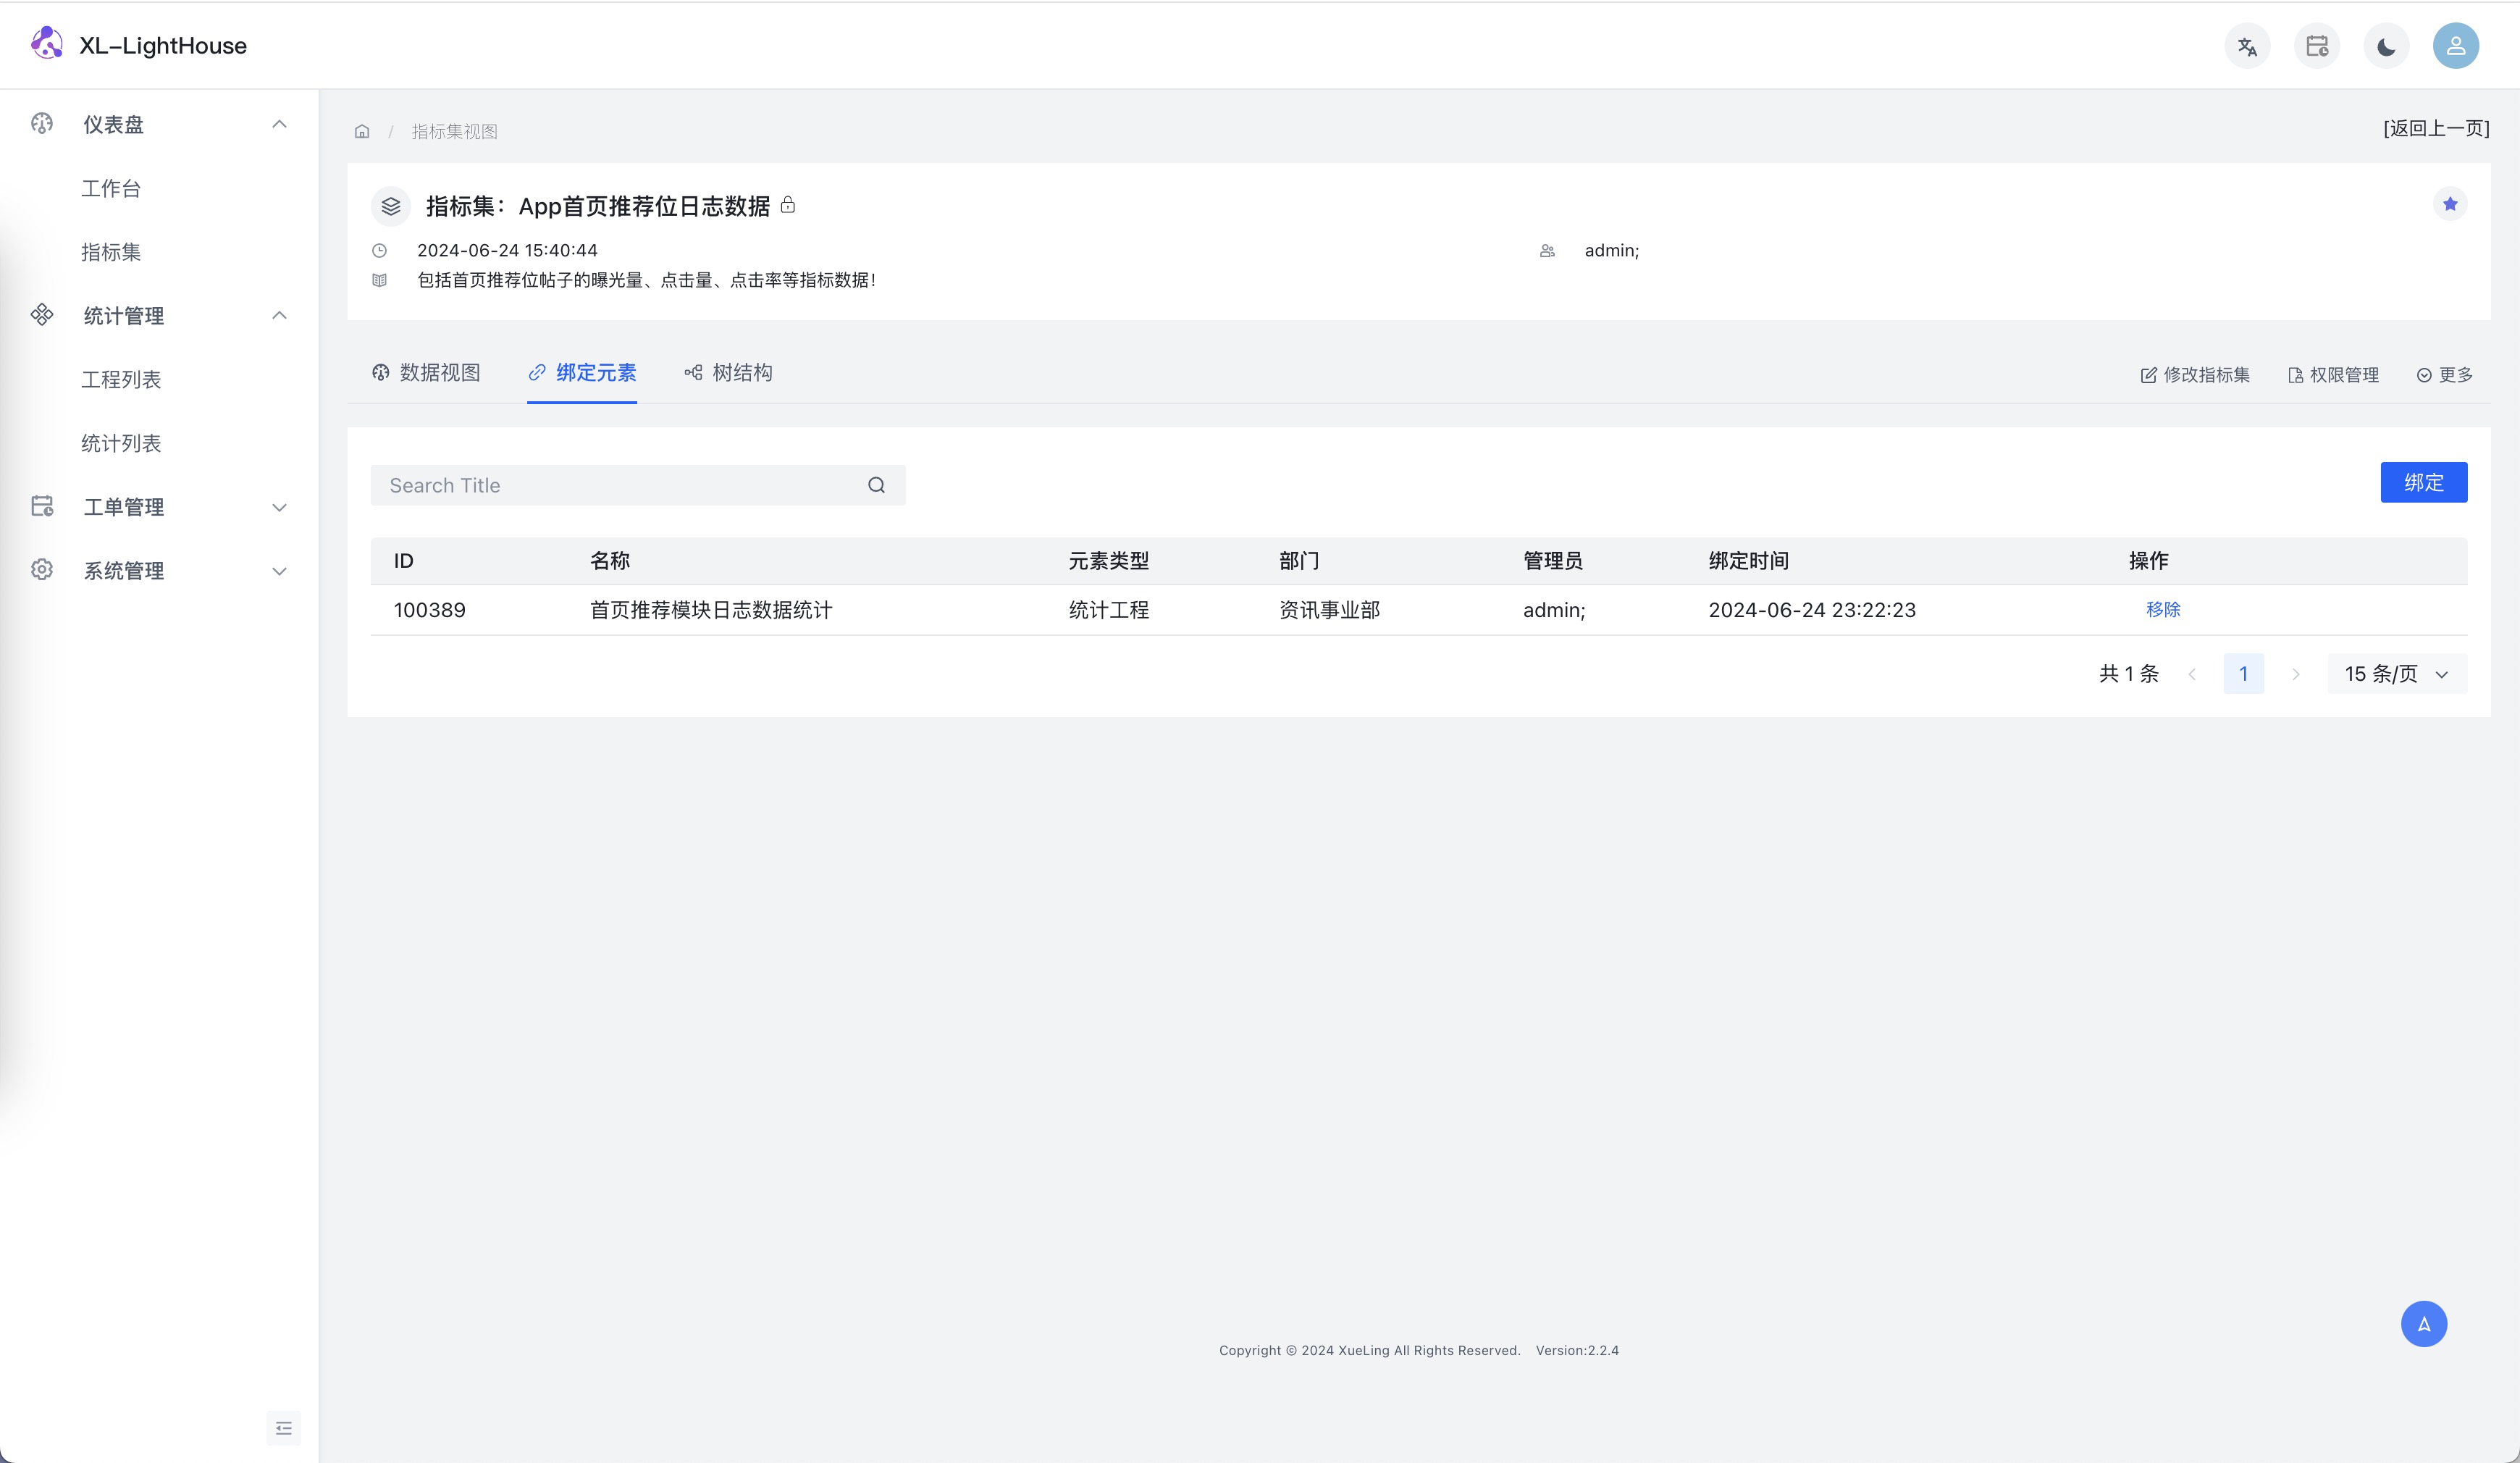Collapse the 仪表盘 sidebar section

279,124
